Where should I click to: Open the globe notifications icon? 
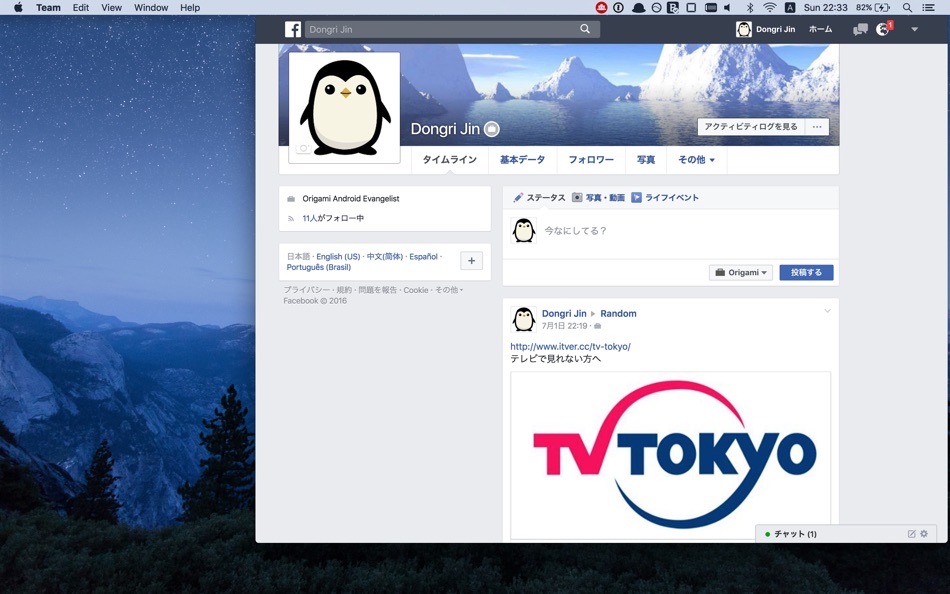pyautogui.click(x=883, y=29)
